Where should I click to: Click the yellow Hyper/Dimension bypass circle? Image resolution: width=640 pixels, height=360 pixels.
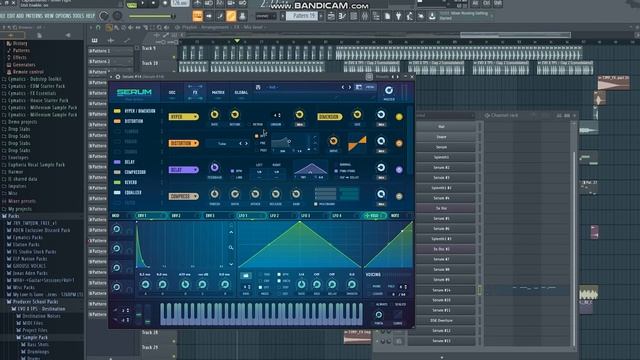(399, 117)
